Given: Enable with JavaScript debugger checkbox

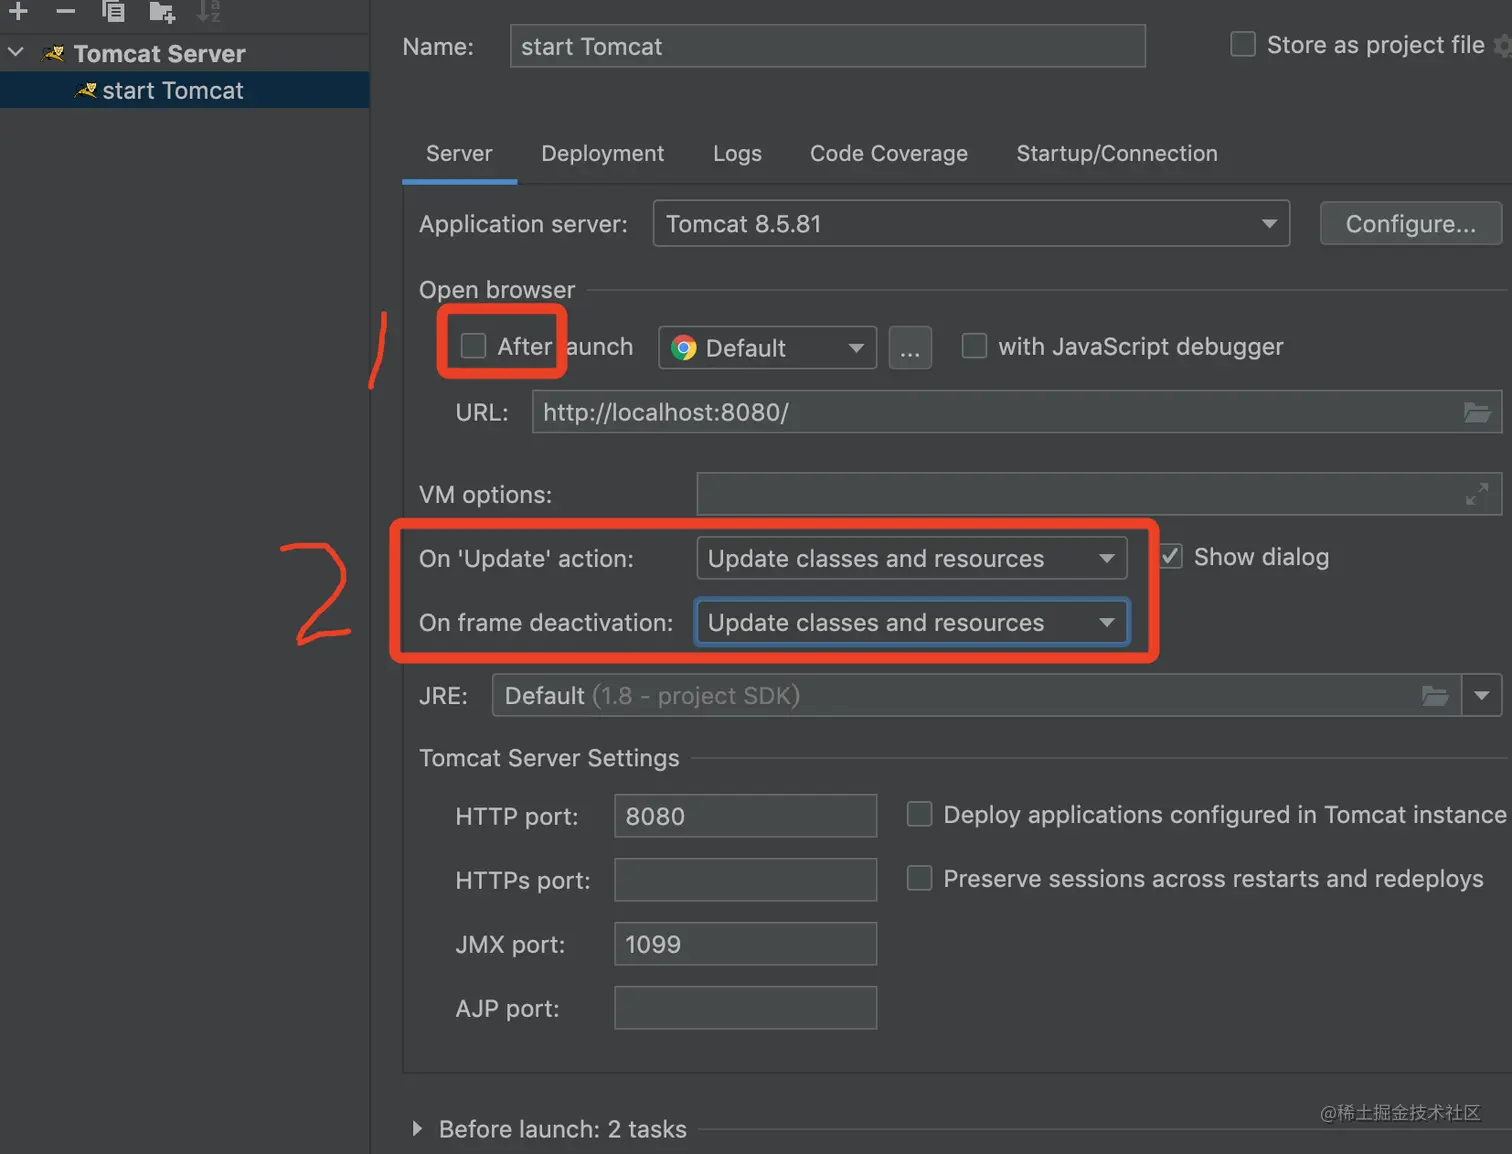Looking at the screenshot, I should (x=974, y=346).
